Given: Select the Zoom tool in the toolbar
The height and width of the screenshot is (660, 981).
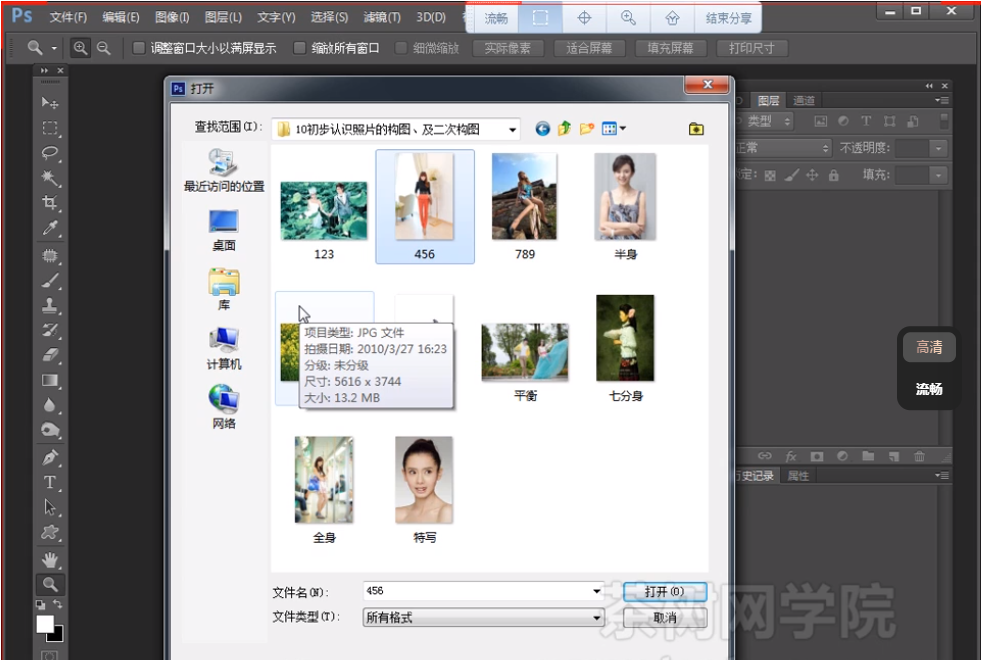Looking at the screenshot, I should coord(50,583).
